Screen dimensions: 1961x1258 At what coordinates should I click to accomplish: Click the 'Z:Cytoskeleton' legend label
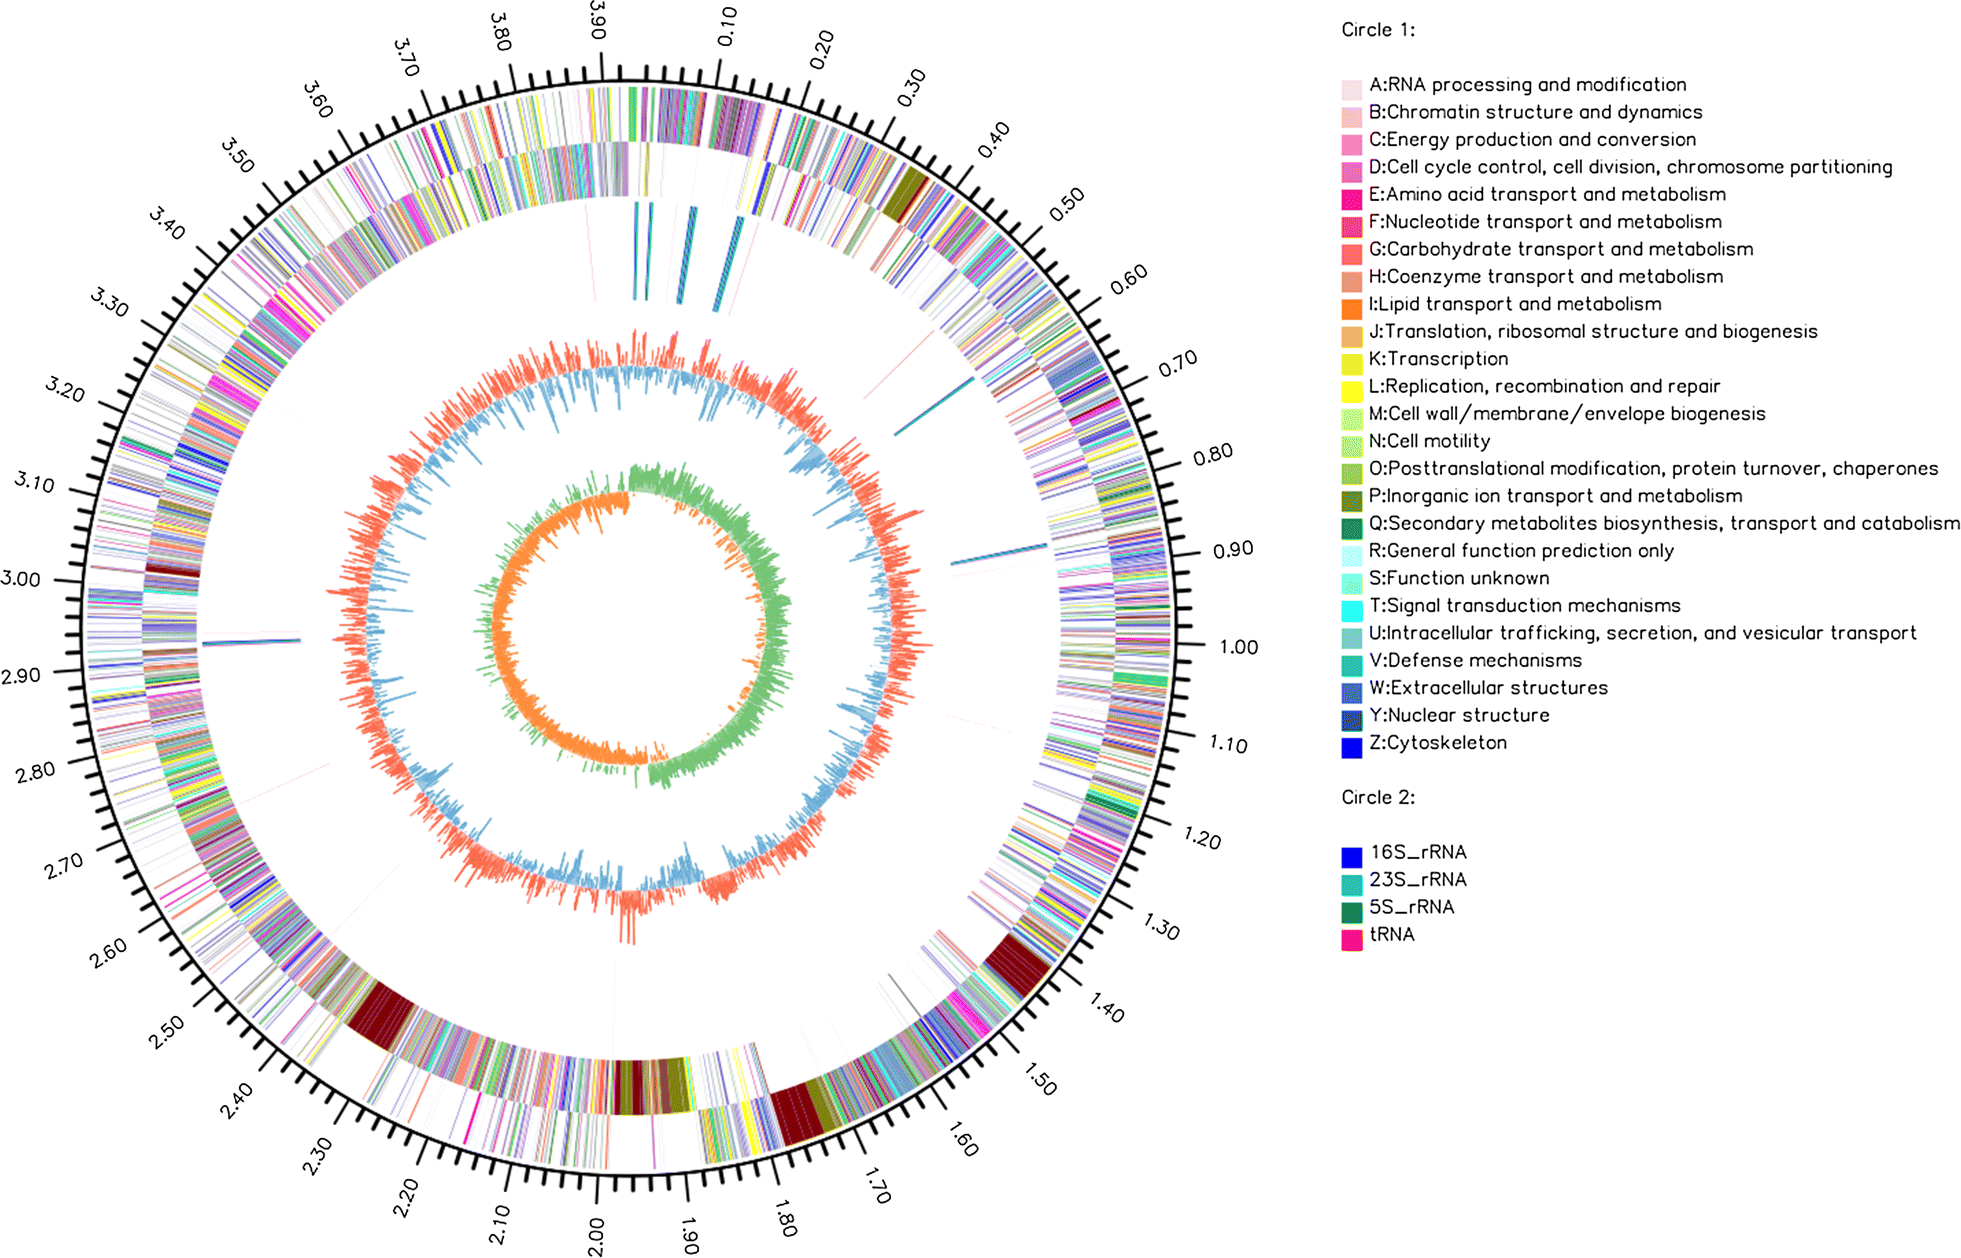tap(1437, 743)
